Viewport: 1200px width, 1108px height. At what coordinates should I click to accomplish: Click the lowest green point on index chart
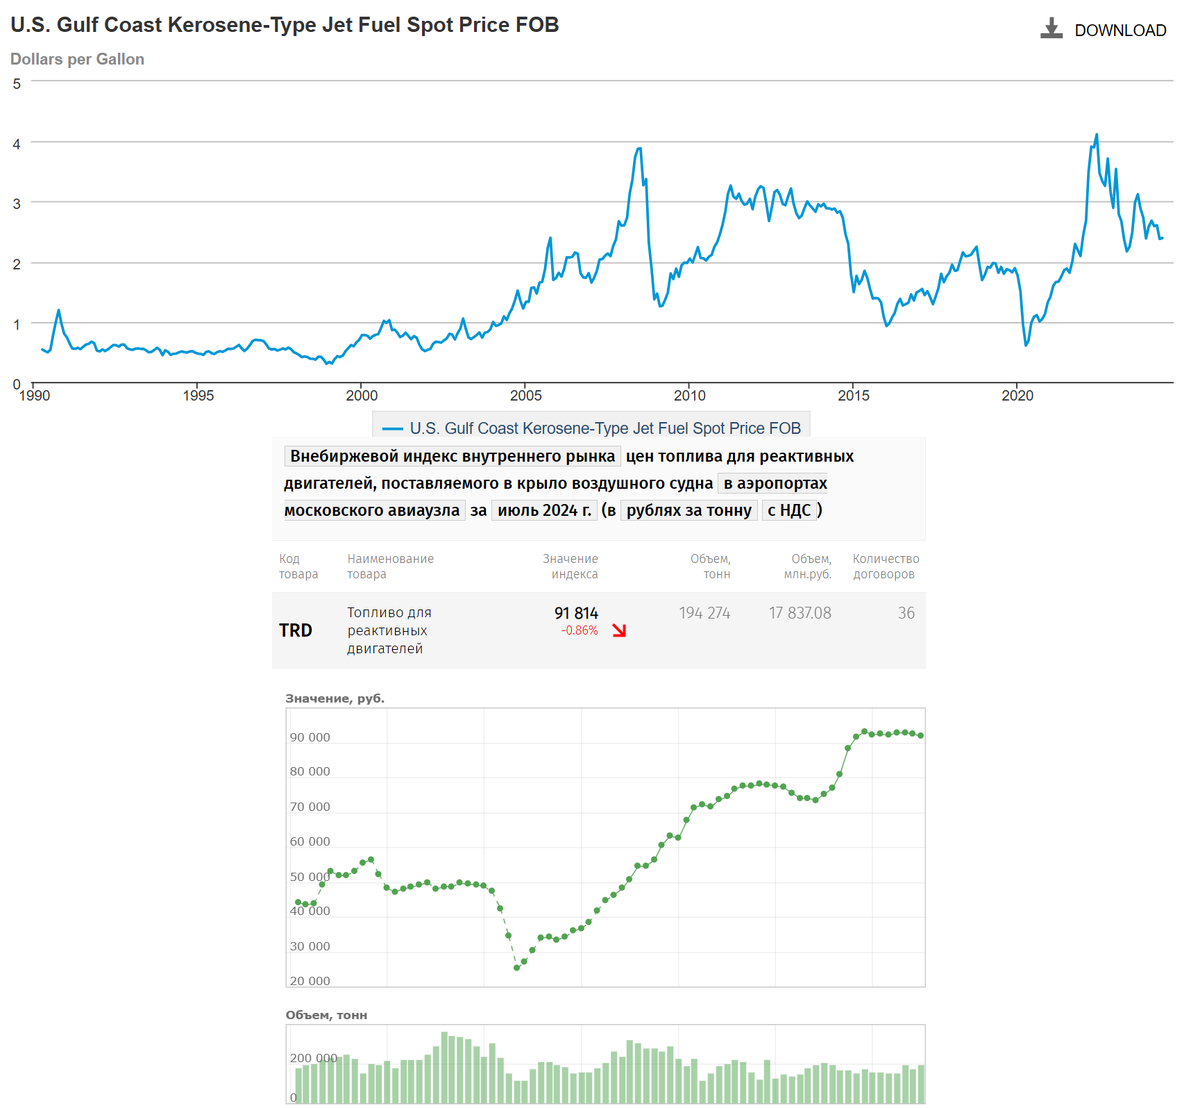(517, 968)
